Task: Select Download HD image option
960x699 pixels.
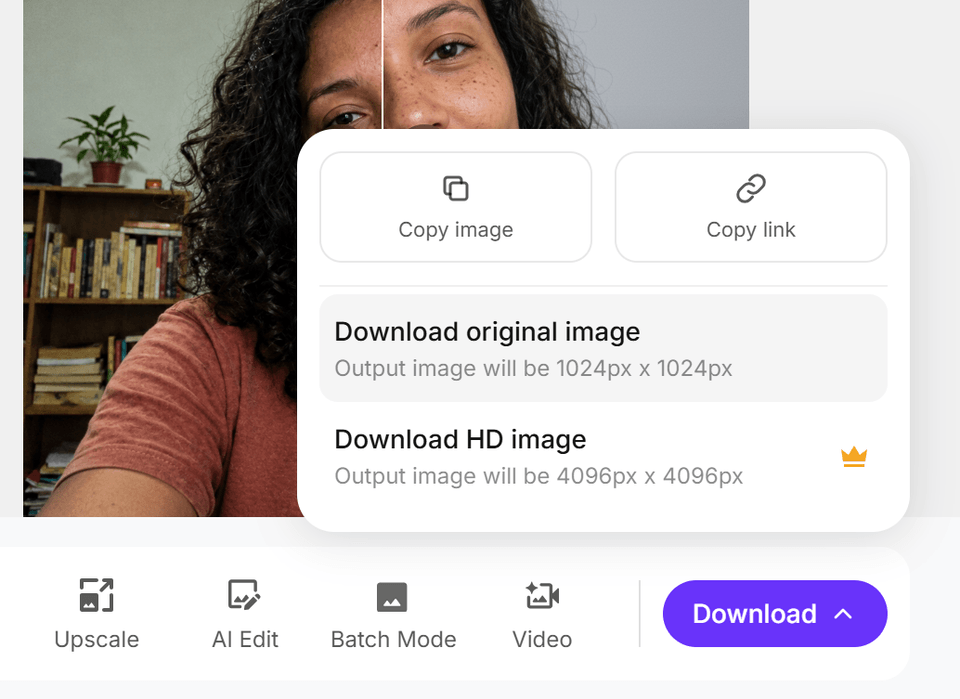Action: (603, 457)
